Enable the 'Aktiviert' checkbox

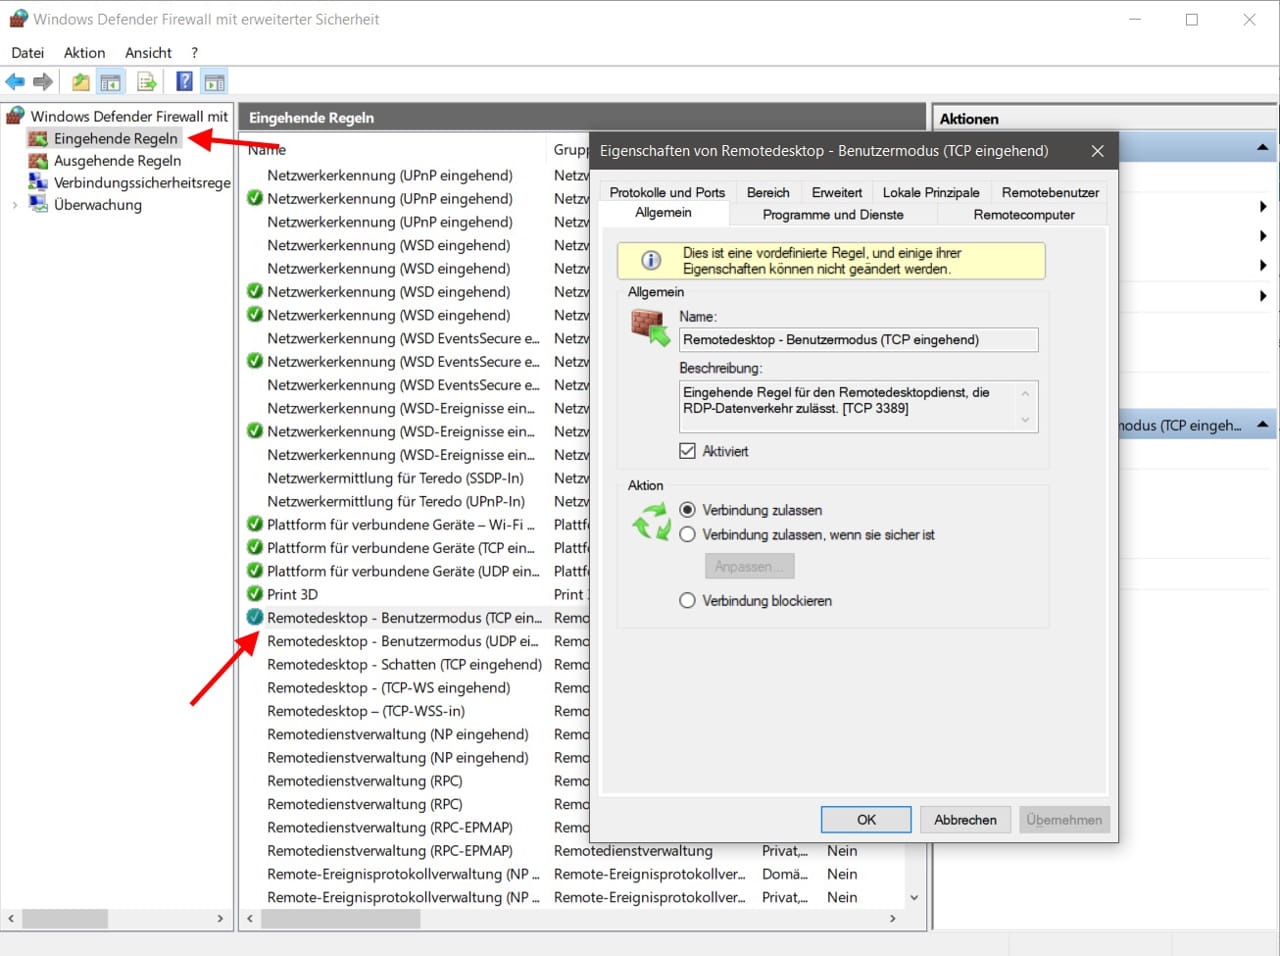[687, 450]
